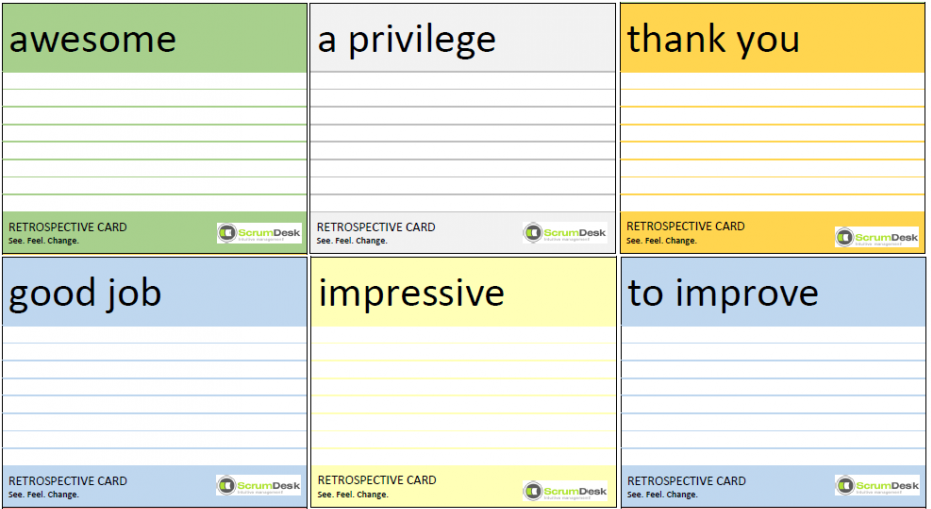Click the lined writing area of awesome card
Viewport: 931px width, 509px height.
(x=155, y=142)
